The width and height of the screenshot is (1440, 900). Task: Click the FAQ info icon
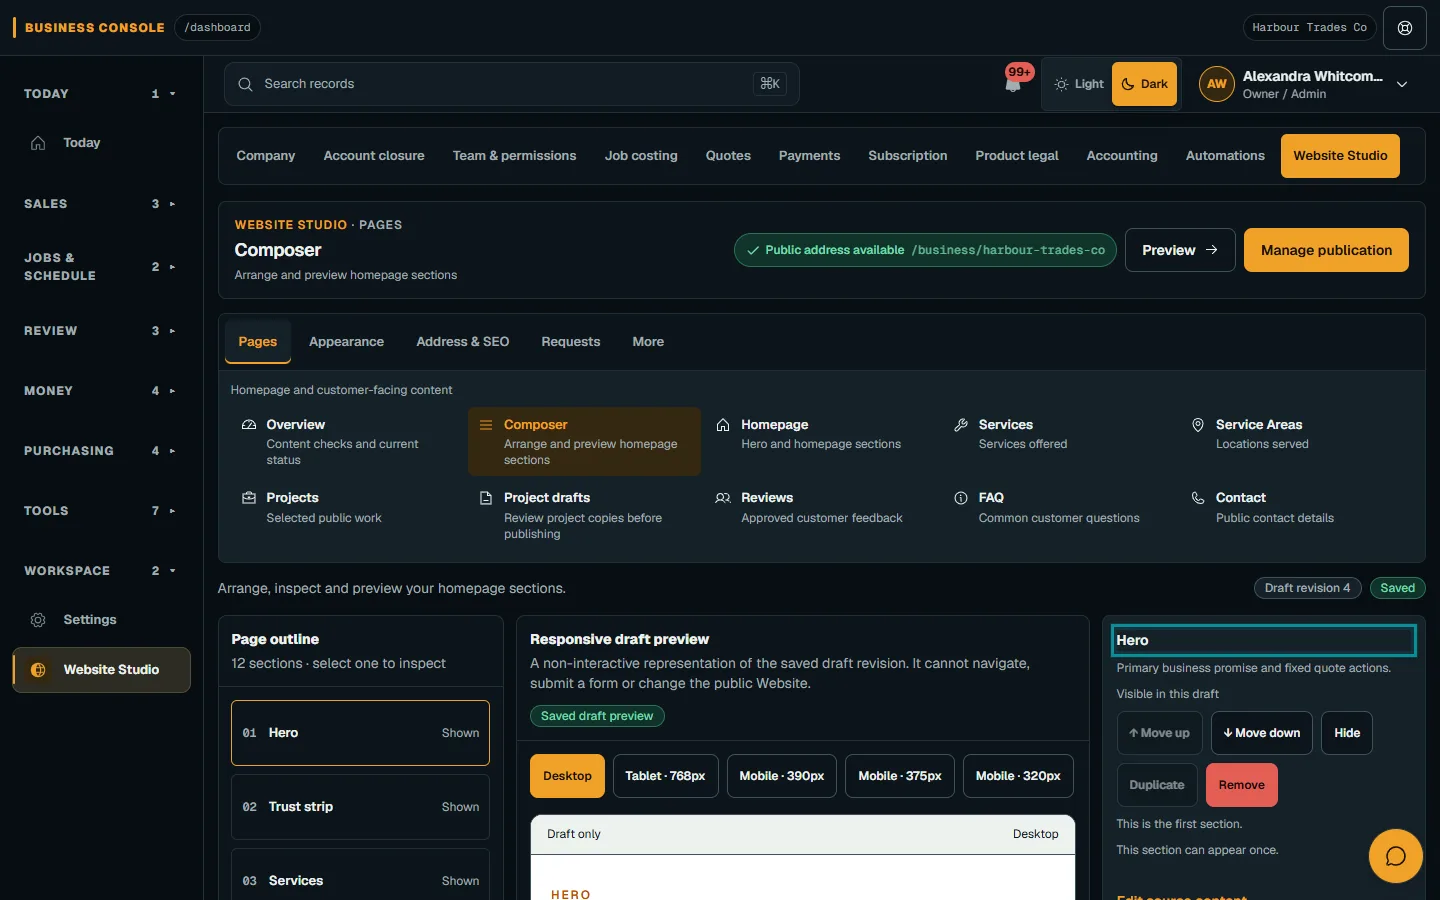point(961,498)
